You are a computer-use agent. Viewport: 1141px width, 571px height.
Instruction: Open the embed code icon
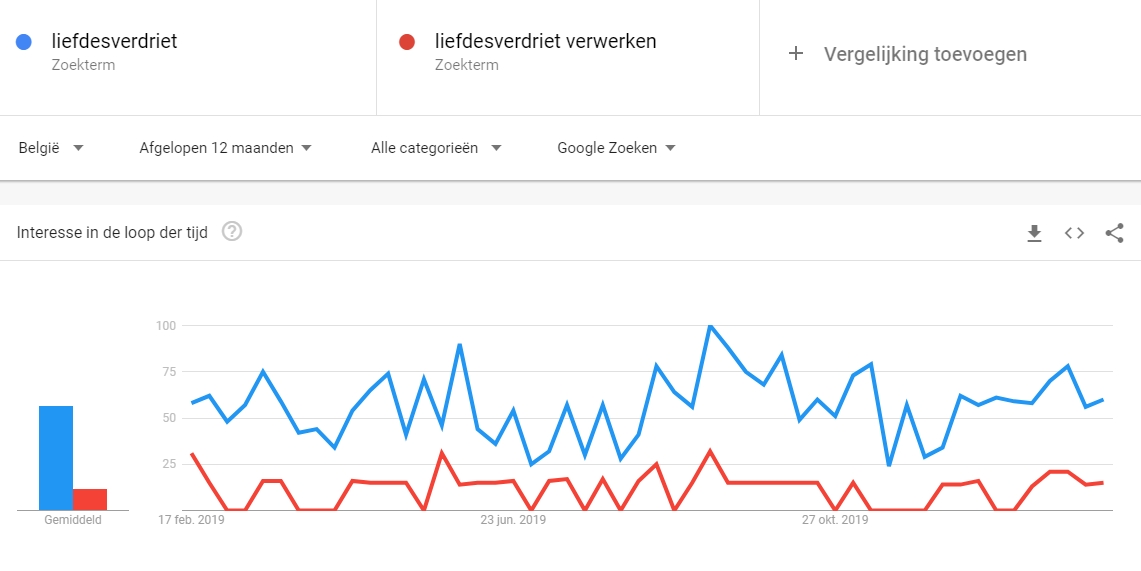(x=1074, y=233)
